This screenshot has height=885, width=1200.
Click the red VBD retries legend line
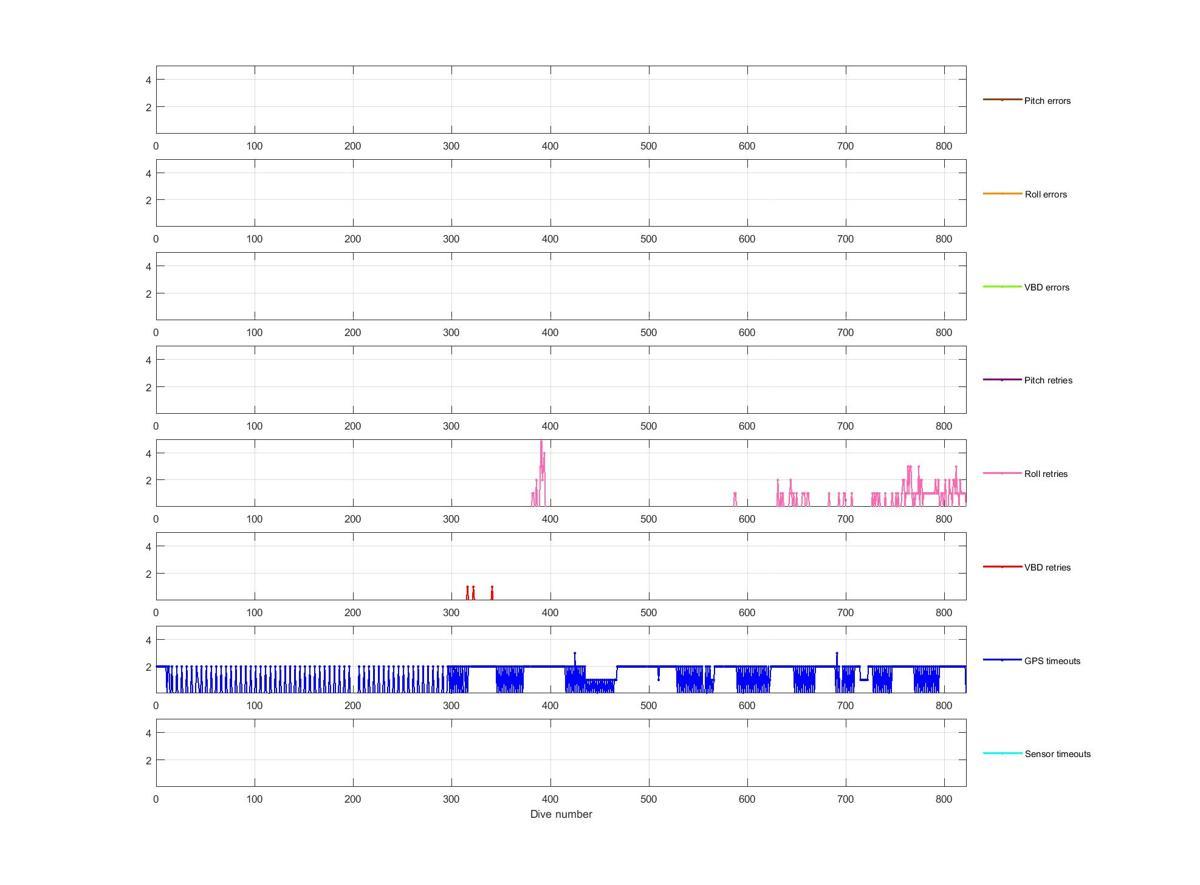click(1002, 567)
